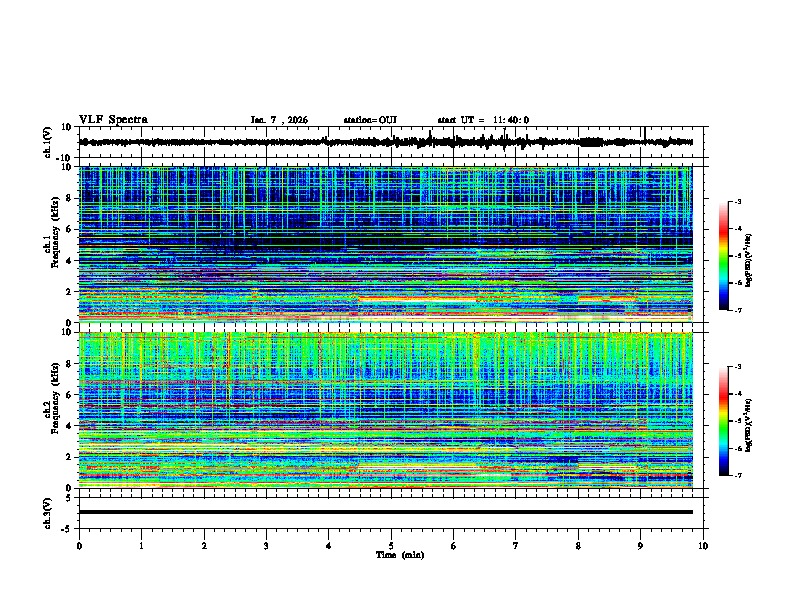Click the time axis tick label "7"
This screenshot has height=612, width=792.
click(516, 546)
